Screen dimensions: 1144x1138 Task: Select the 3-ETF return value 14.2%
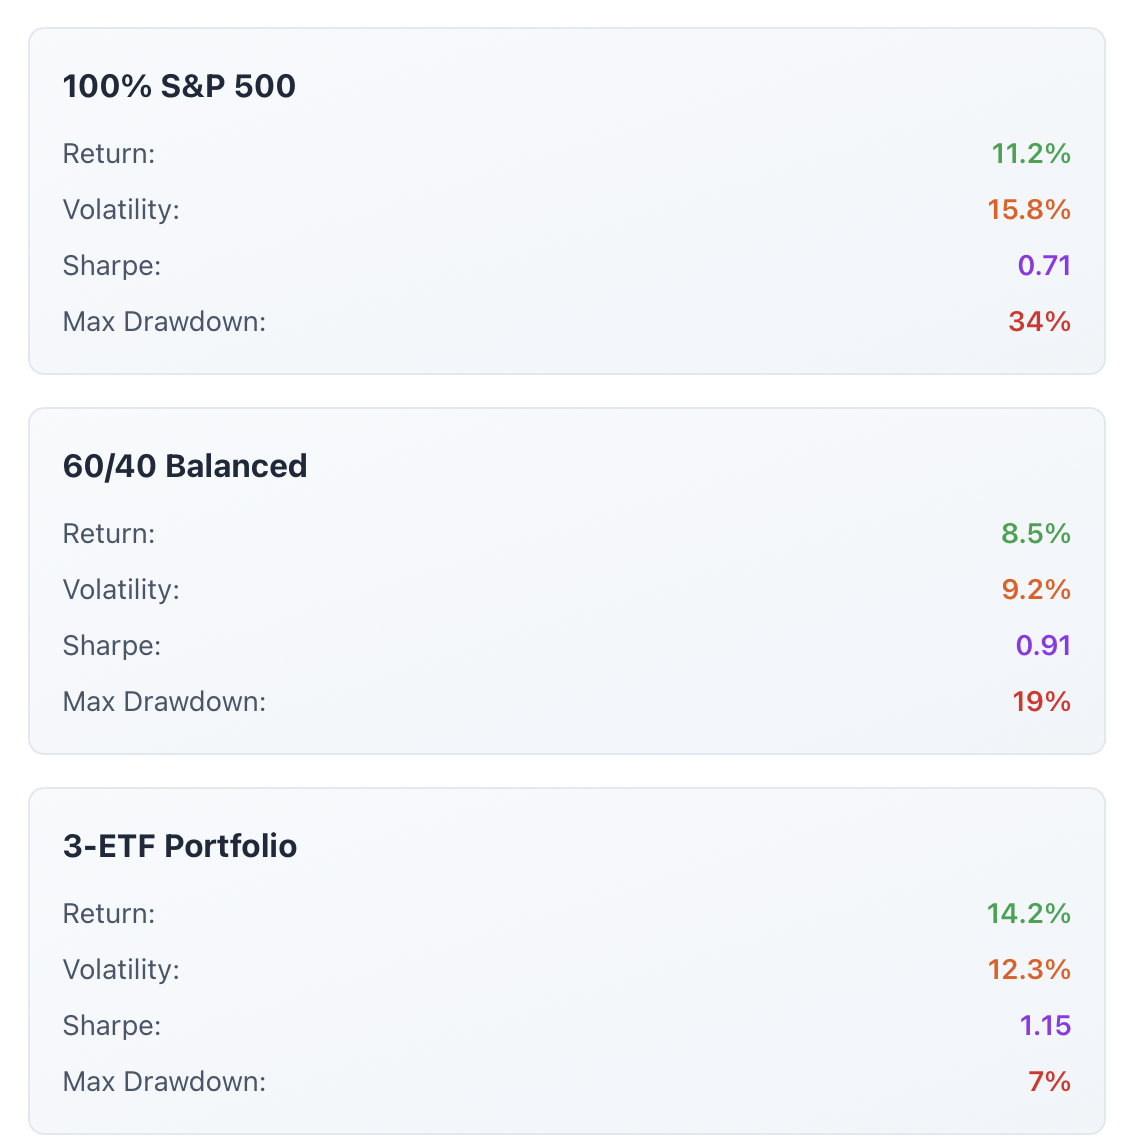pyautogui.click(x=1029, y=914)
